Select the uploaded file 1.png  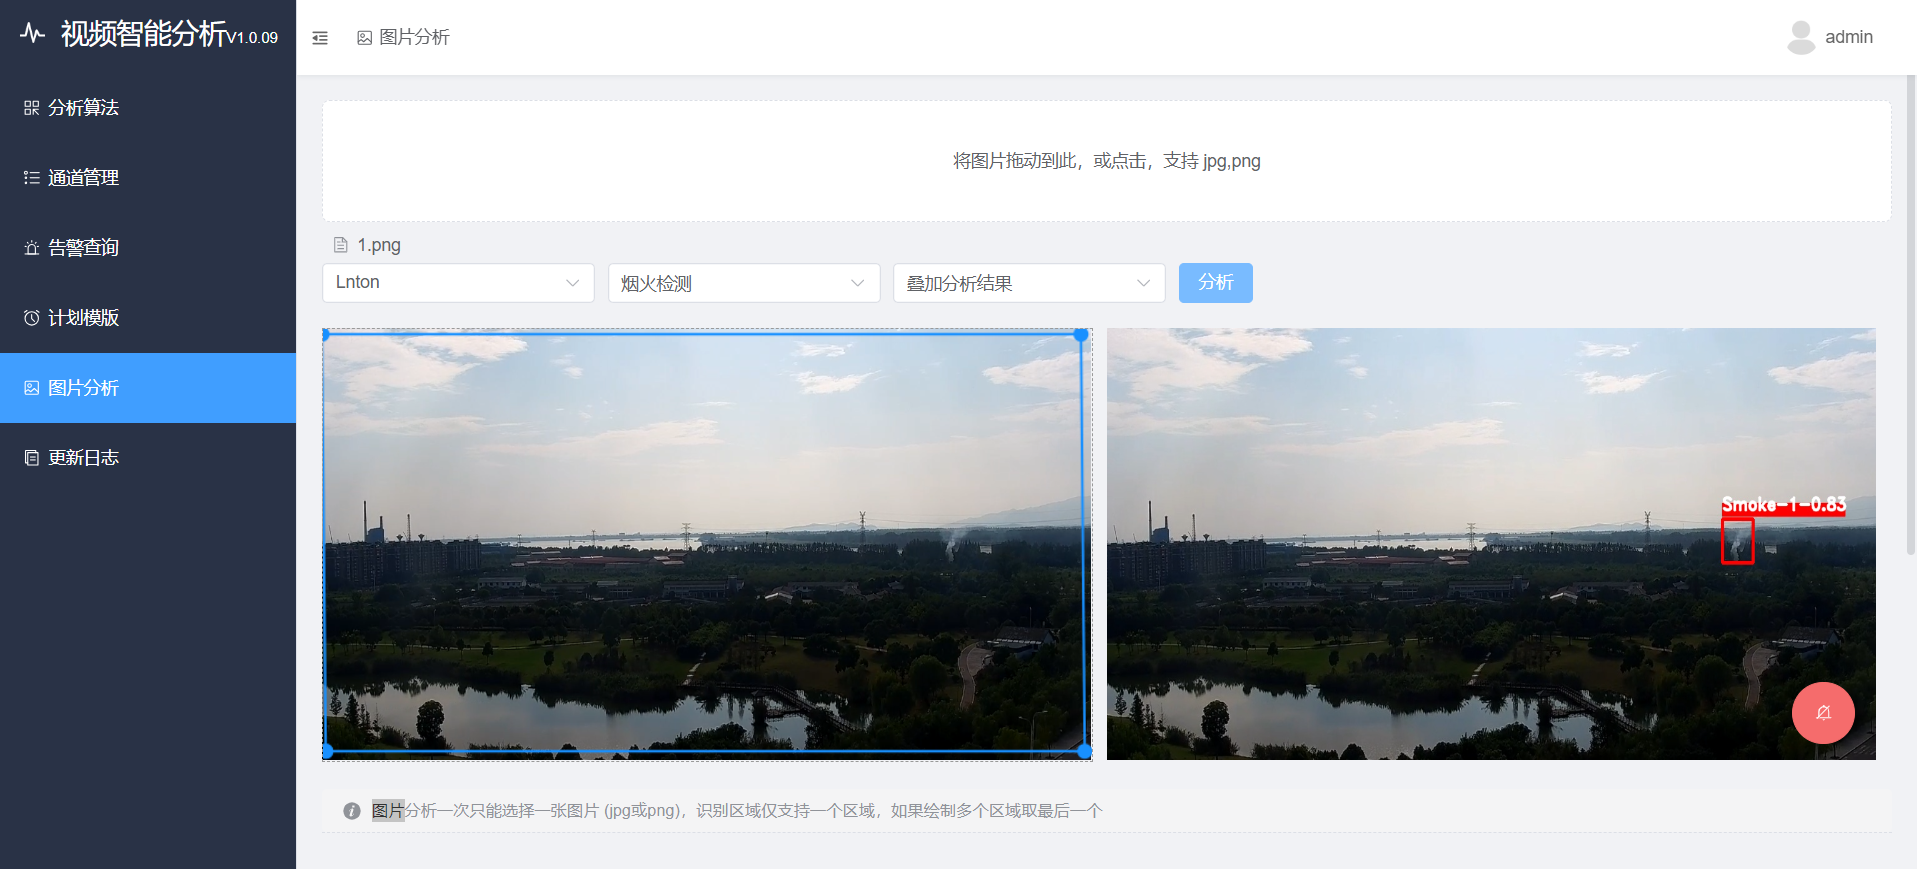(379, 245)
